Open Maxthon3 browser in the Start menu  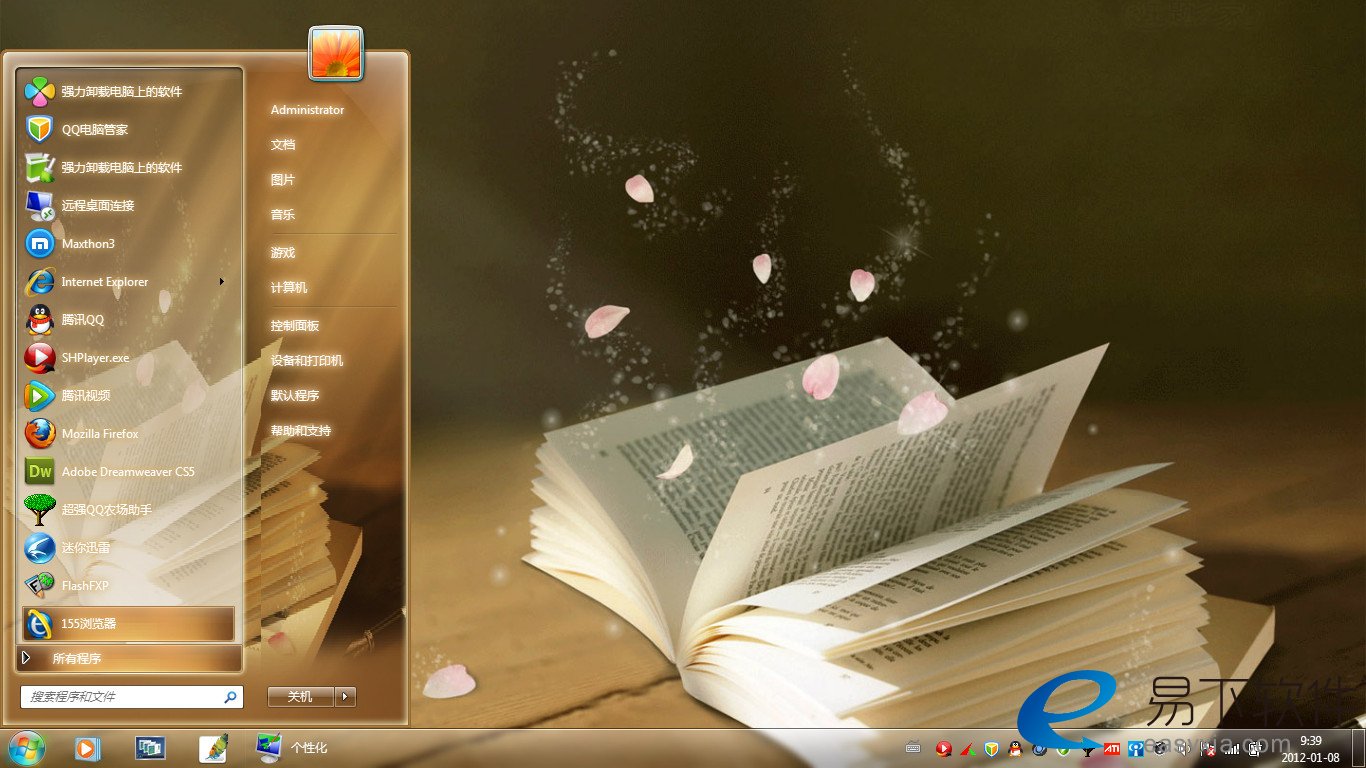point(129,243)
